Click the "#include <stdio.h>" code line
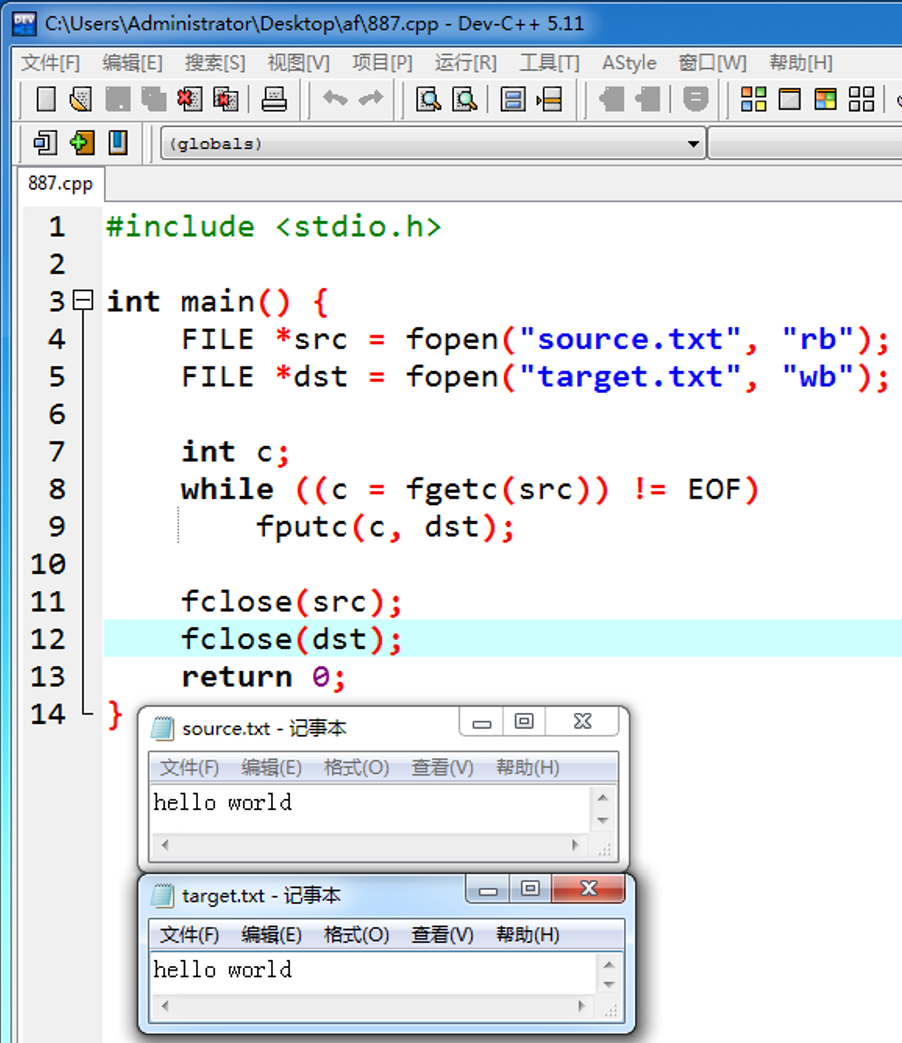This screenshot has width=902, height=1043. pyautogui.click(x=273, y=227)
